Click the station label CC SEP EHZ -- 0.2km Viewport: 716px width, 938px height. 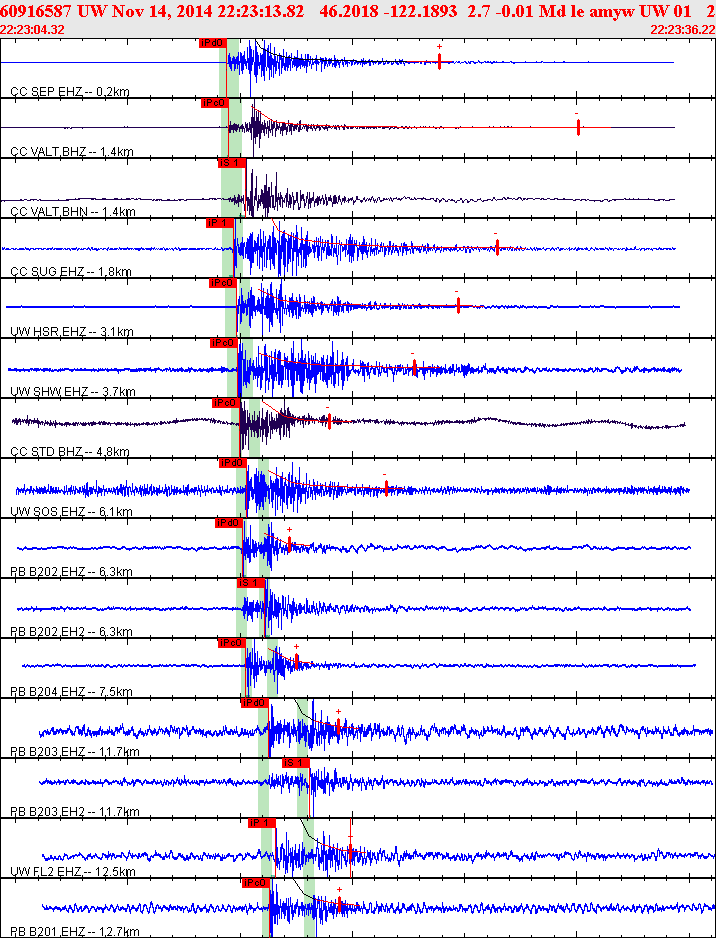pos(71,92)
